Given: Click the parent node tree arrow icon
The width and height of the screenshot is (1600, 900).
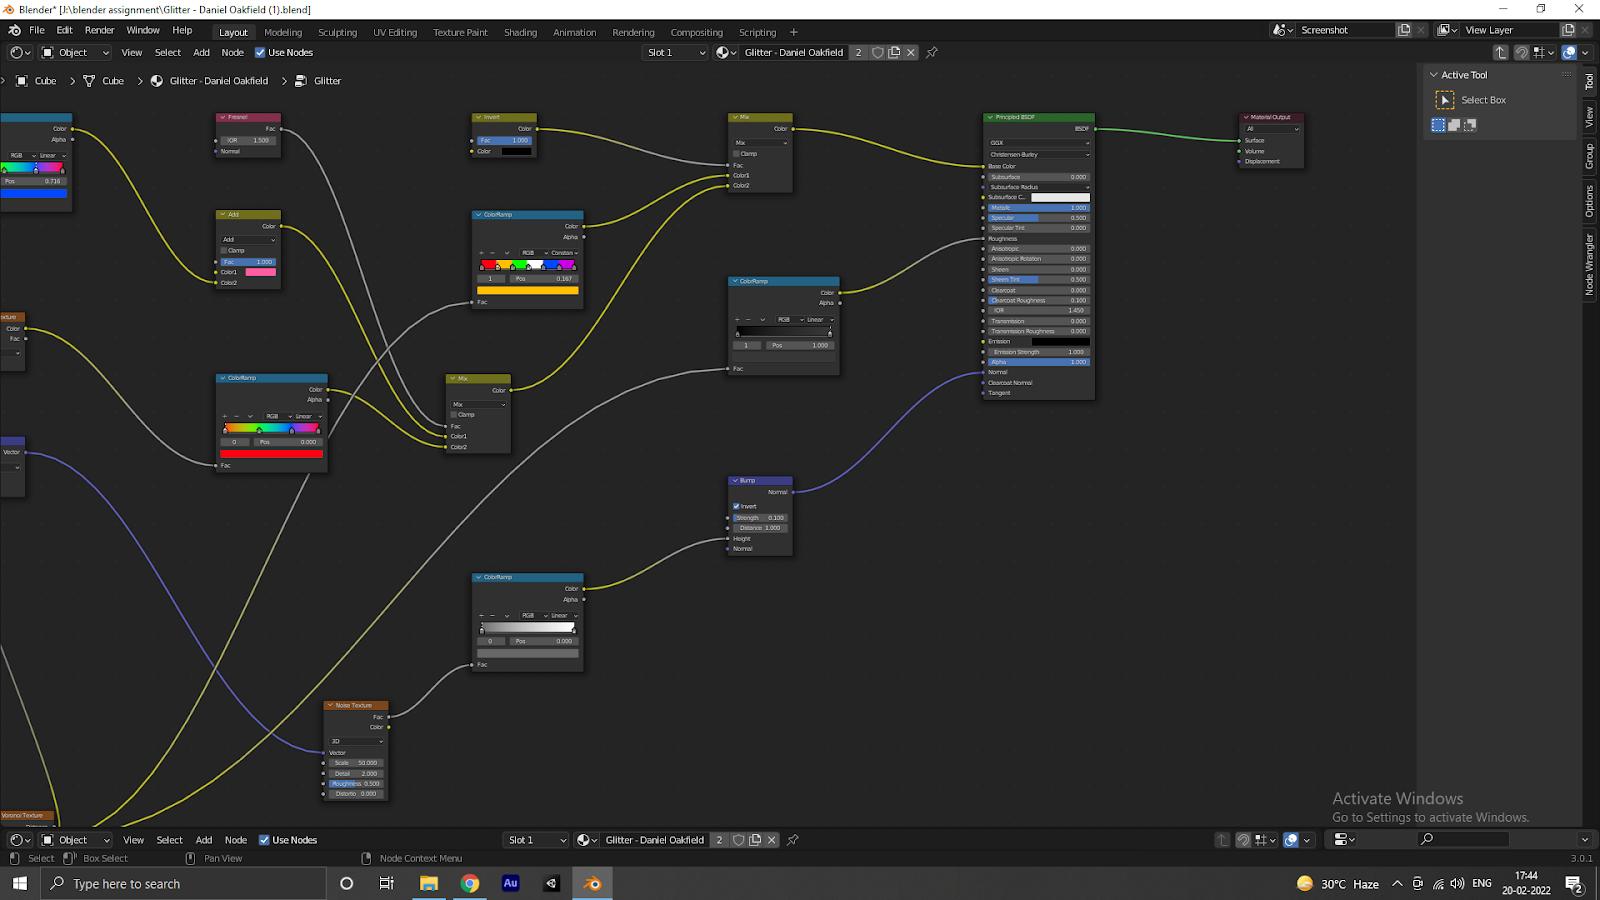Looking at the screenshot, I should tap(1501, 52).
